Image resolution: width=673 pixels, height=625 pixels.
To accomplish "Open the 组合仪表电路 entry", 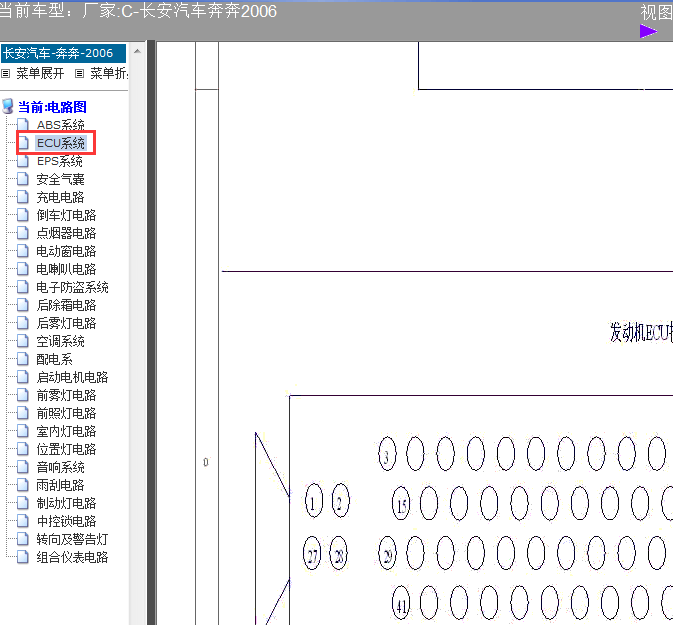I will click(73, 558).
